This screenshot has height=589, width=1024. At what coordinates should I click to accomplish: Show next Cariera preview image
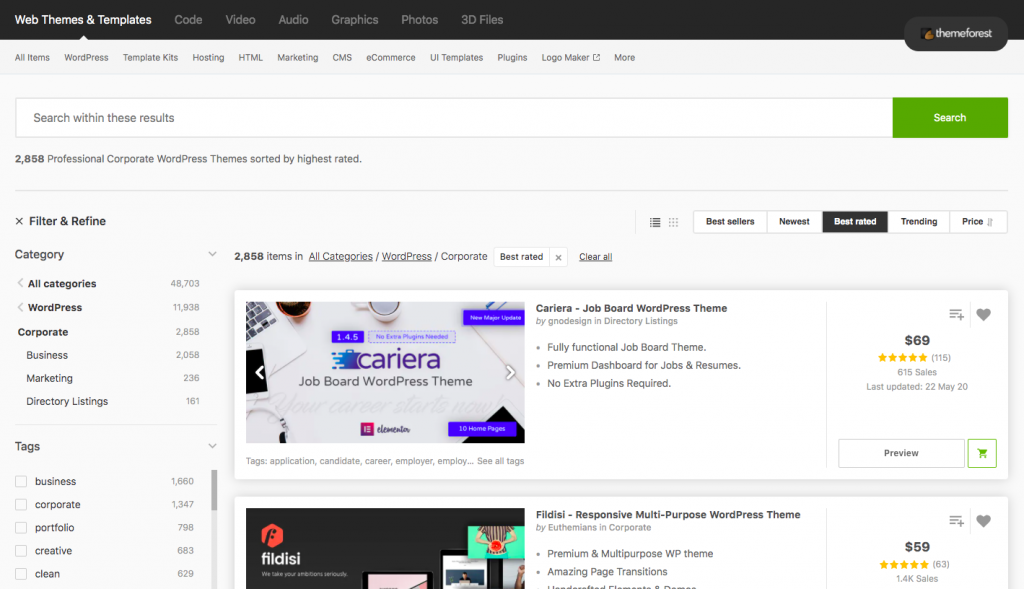click(x=510, y=372)
